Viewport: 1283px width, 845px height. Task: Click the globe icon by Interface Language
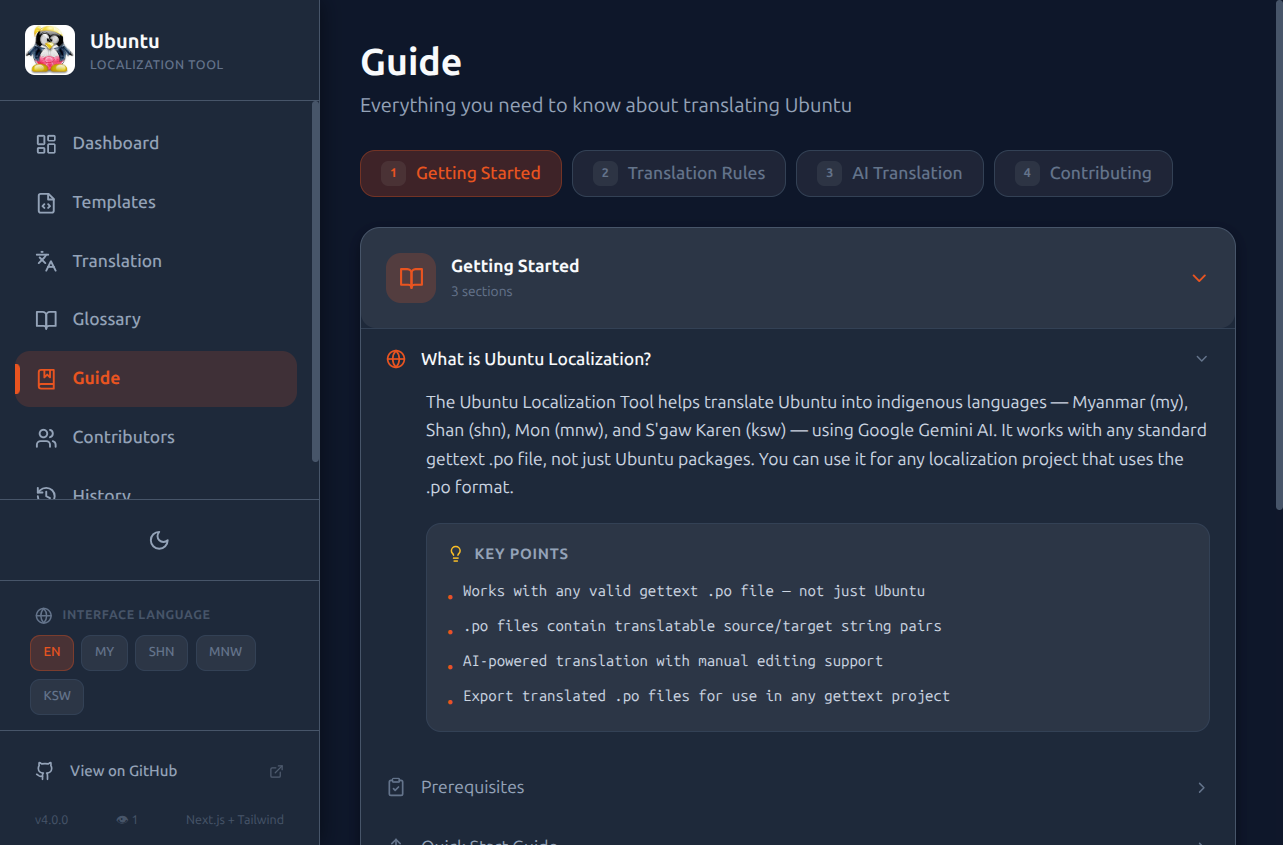(x=43, y=615)
